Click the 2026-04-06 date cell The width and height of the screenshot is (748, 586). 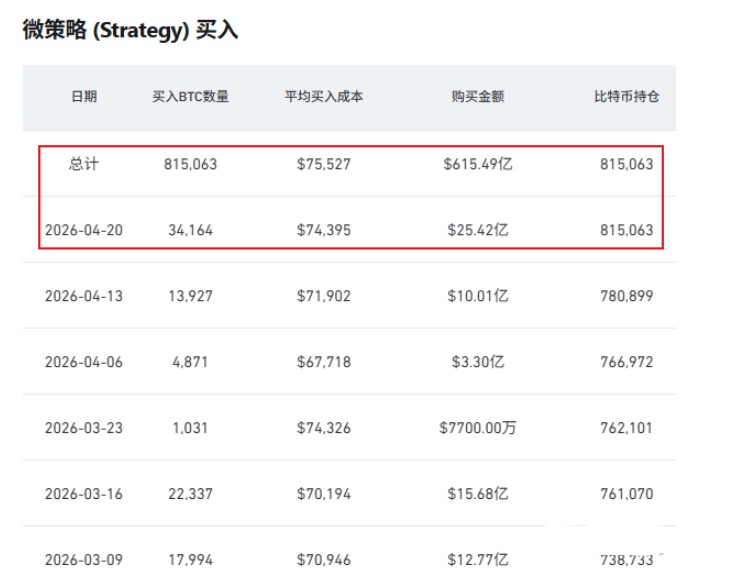tap(84, 362)
